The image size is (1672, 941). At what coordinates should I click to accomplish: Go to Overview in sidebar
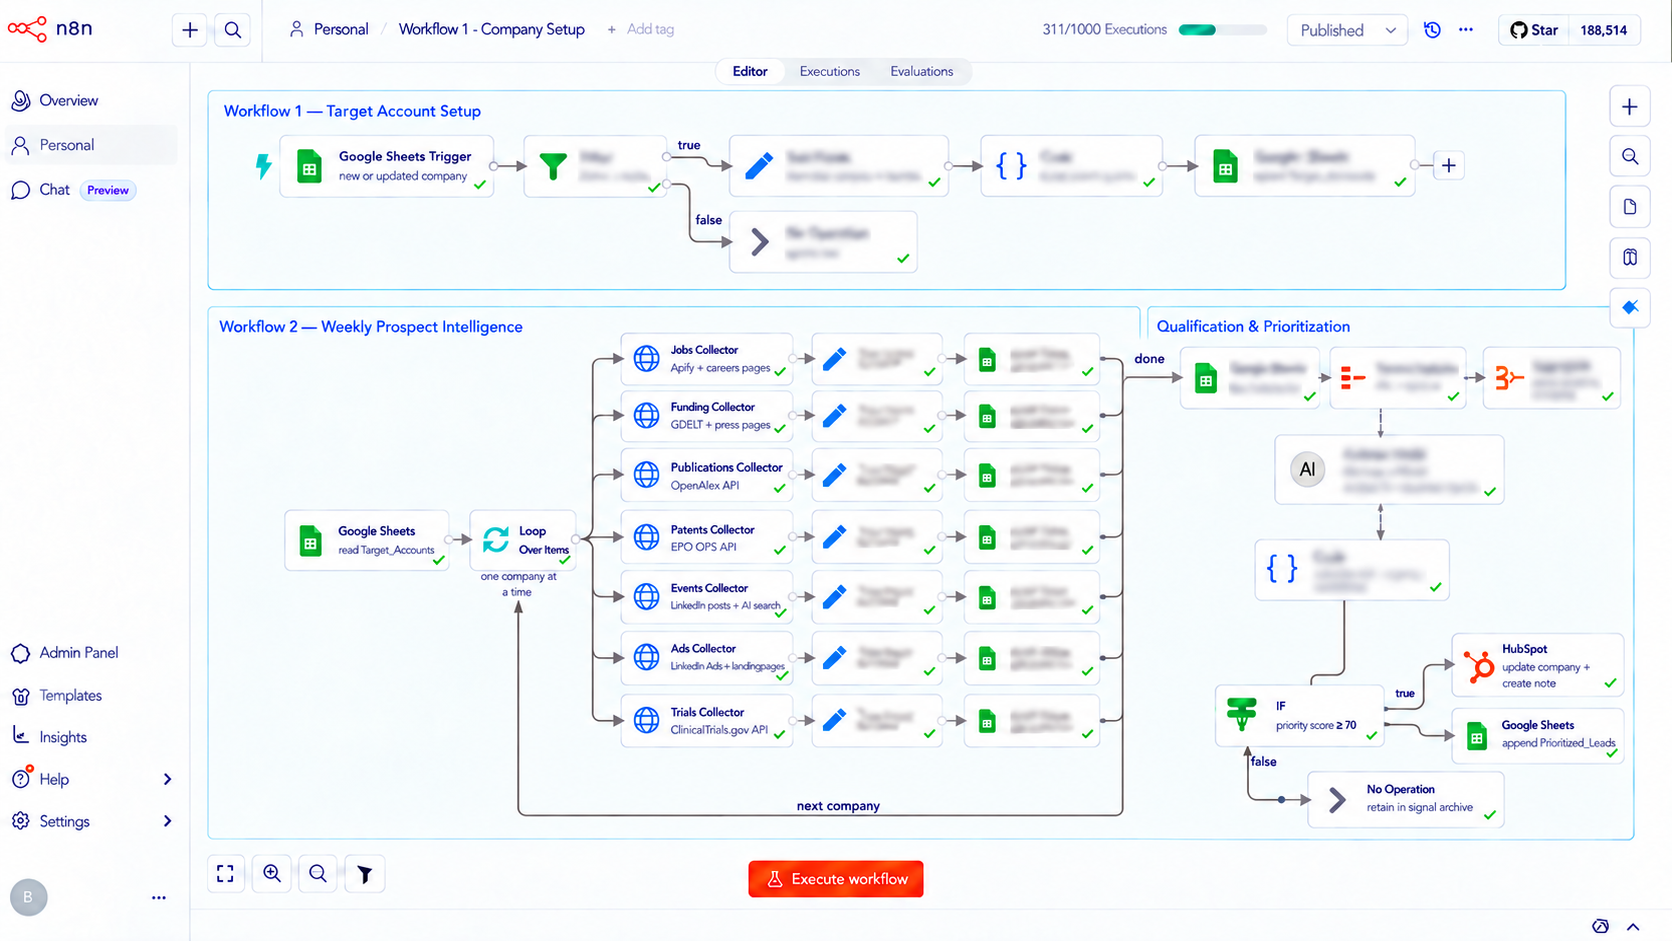(x=90, y=100)
